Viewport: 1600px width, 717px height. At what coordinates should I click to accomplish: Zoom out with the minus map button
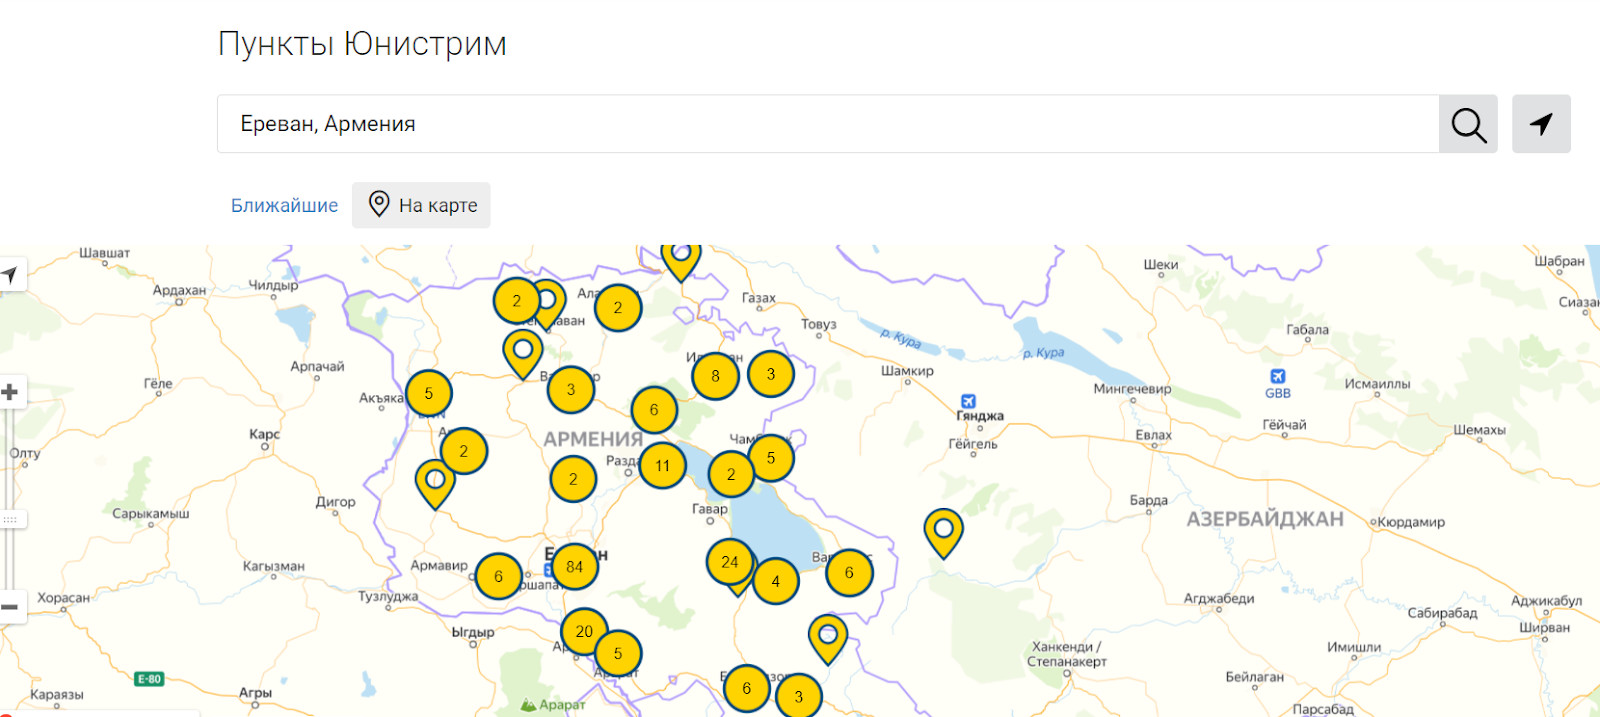click(x=10, y=607)
